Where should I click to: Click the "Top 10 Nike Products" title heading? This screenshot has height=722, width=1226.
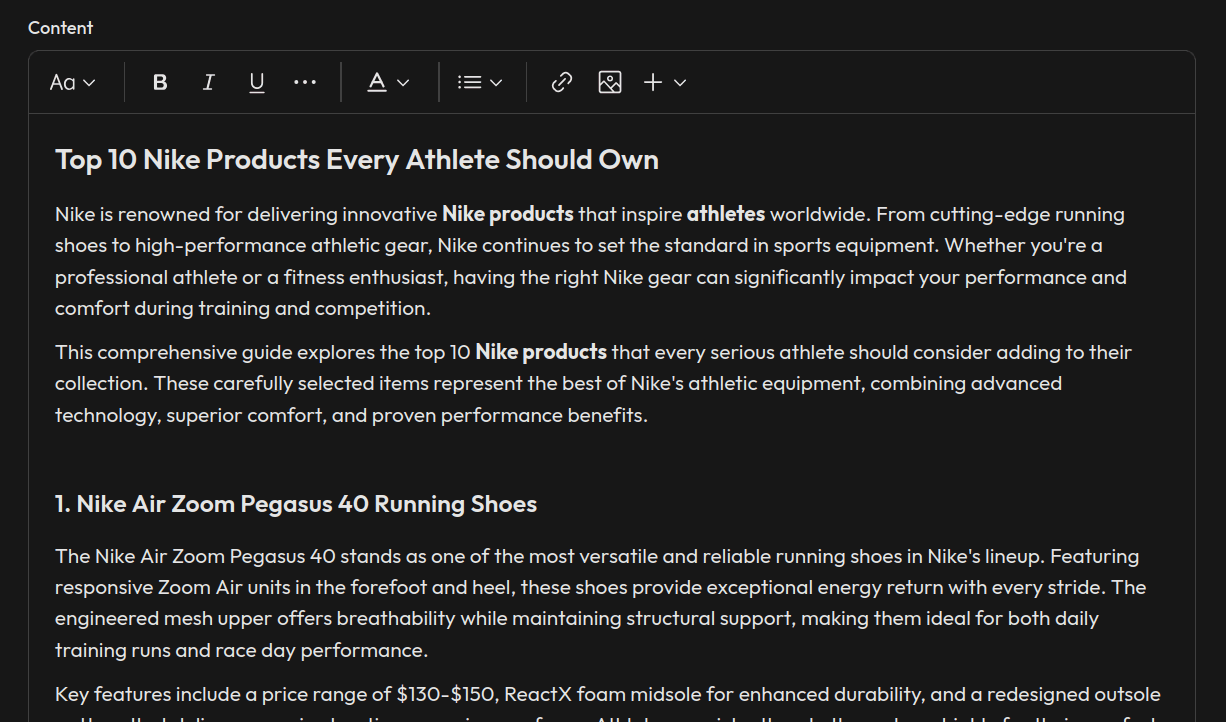click(x=356, y=160)
